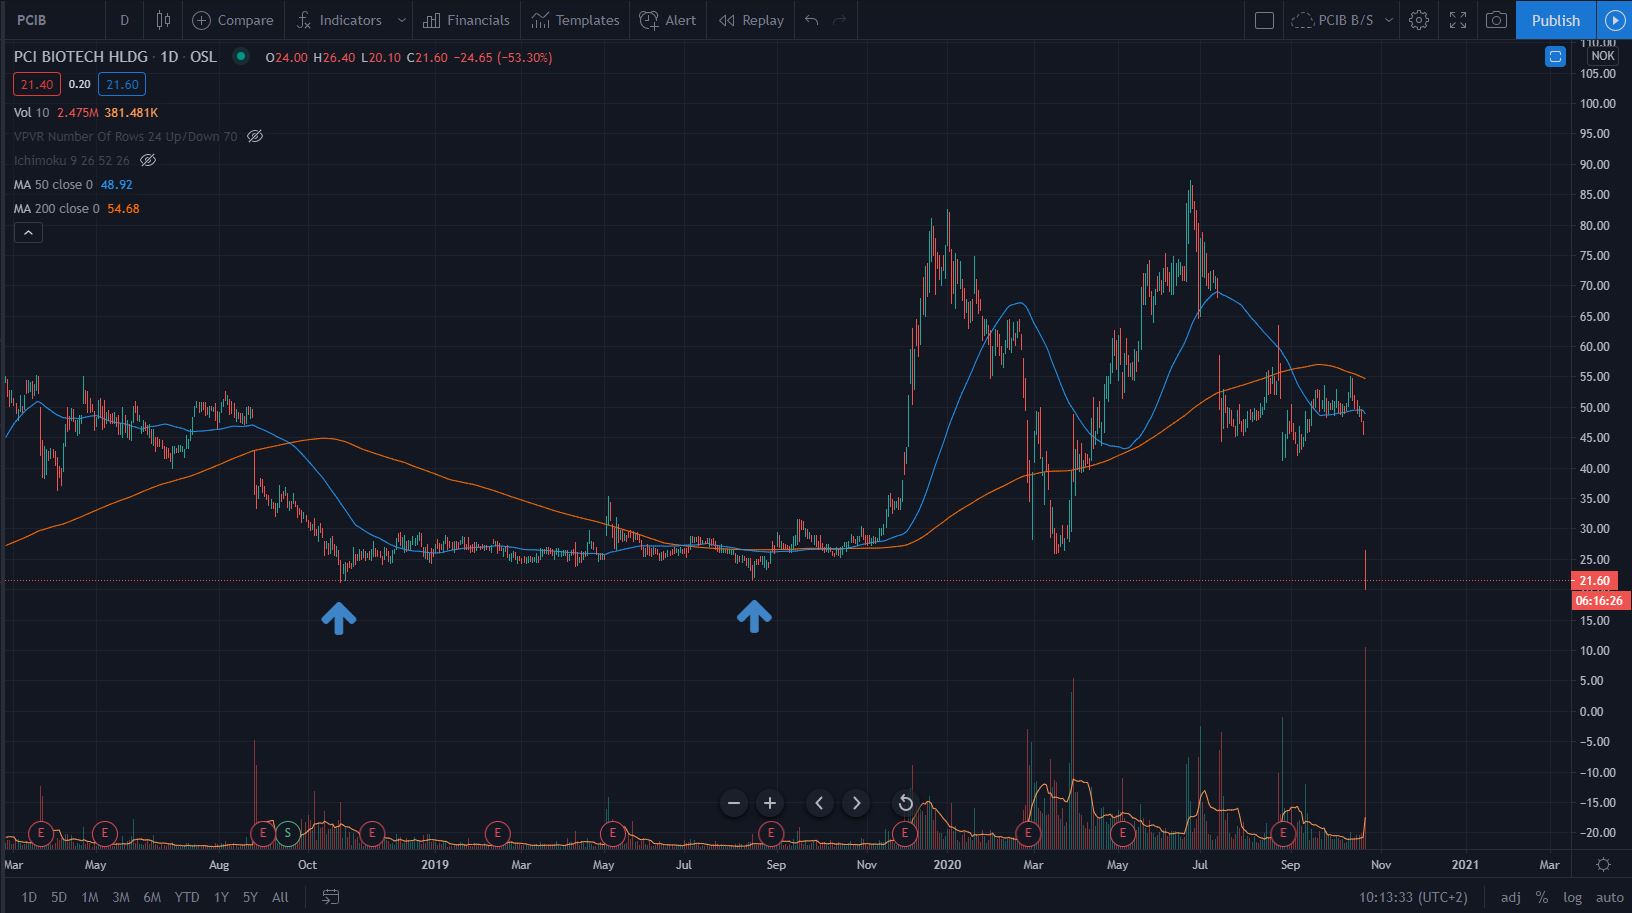Expand the Indicators favorites dropdown arrow
Screen dimensions: 1632x913
click(x=402, y=20)
